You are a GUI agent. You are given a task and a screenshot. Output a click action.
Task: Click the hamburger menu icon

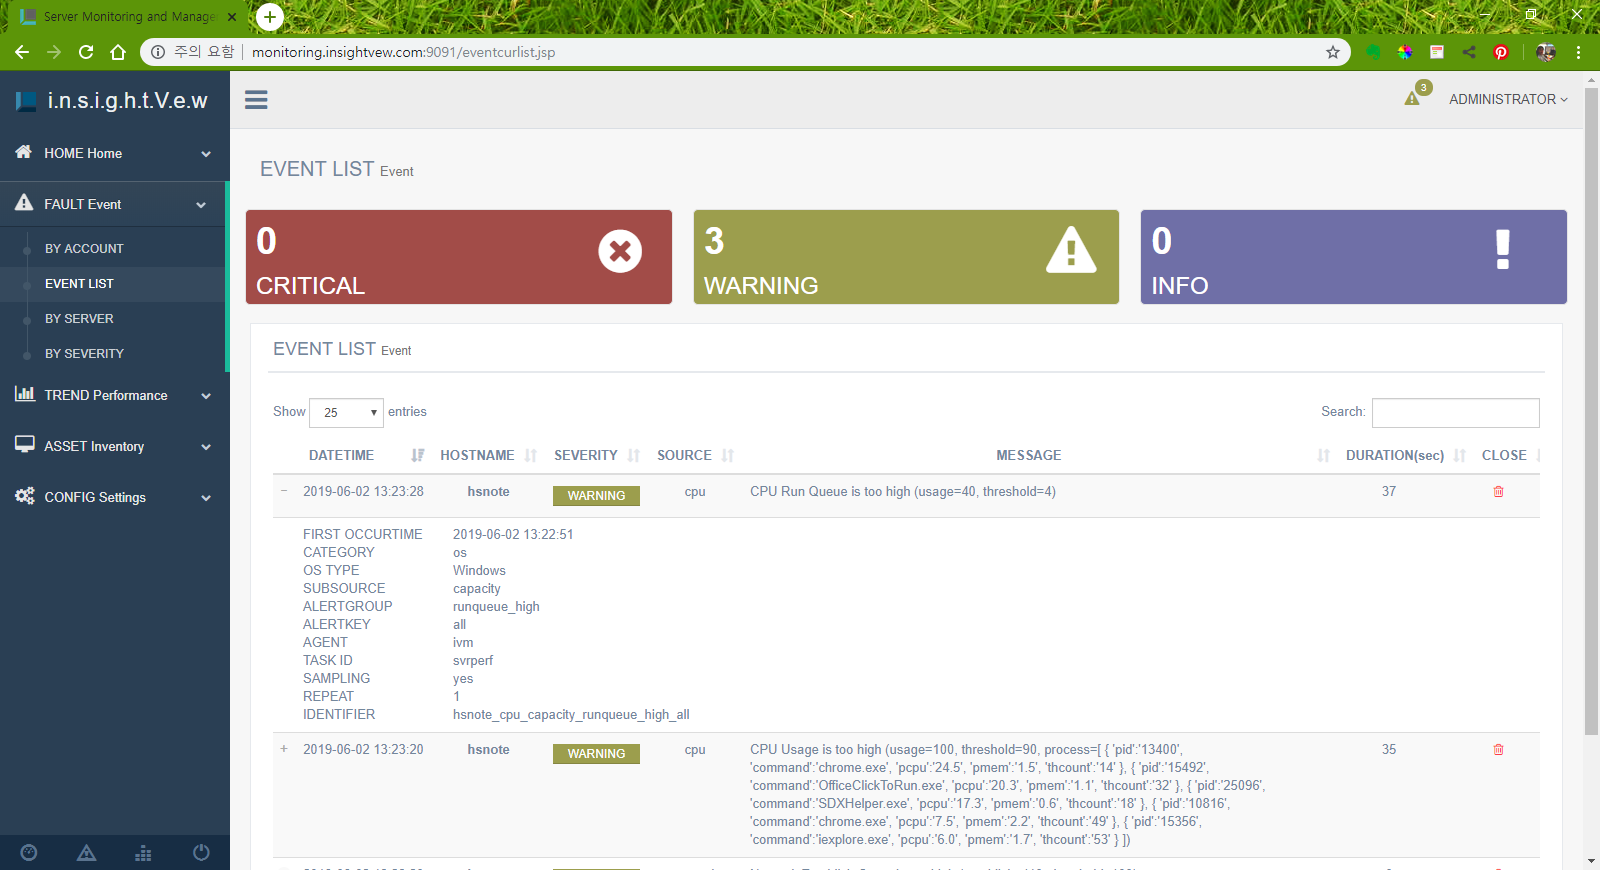pyautogui.click(x=256, y=100)
